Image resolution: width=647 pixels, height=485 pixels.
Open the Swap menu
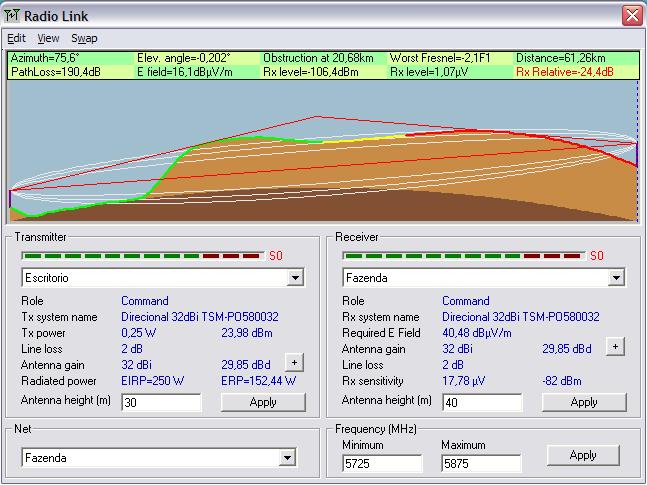tap(84, 38)
